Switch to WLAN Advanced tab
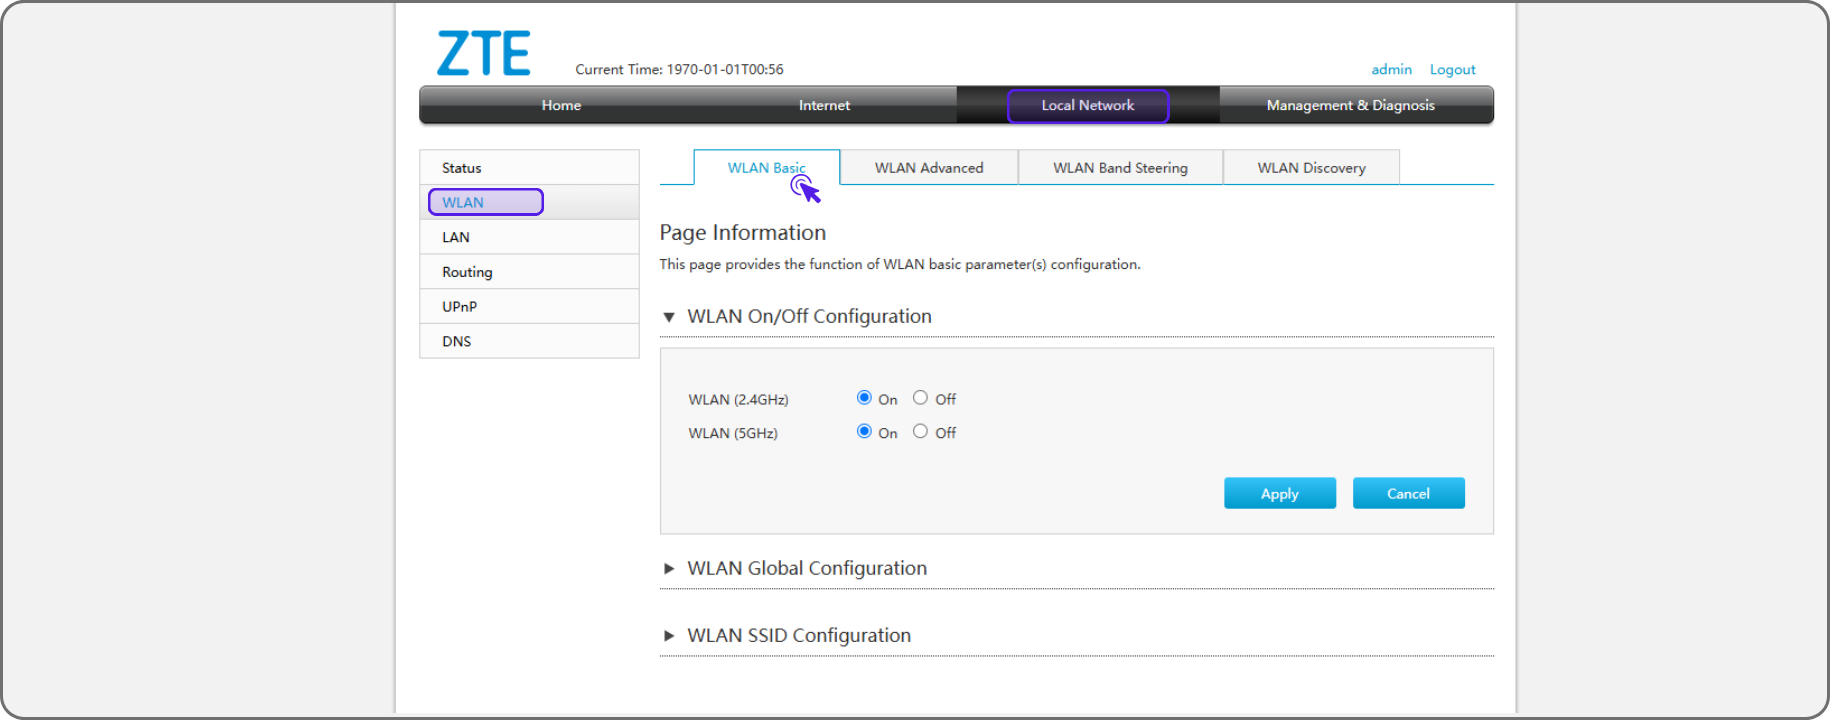The width and height of the screenshot is (1830, 720). click(929, 168)
